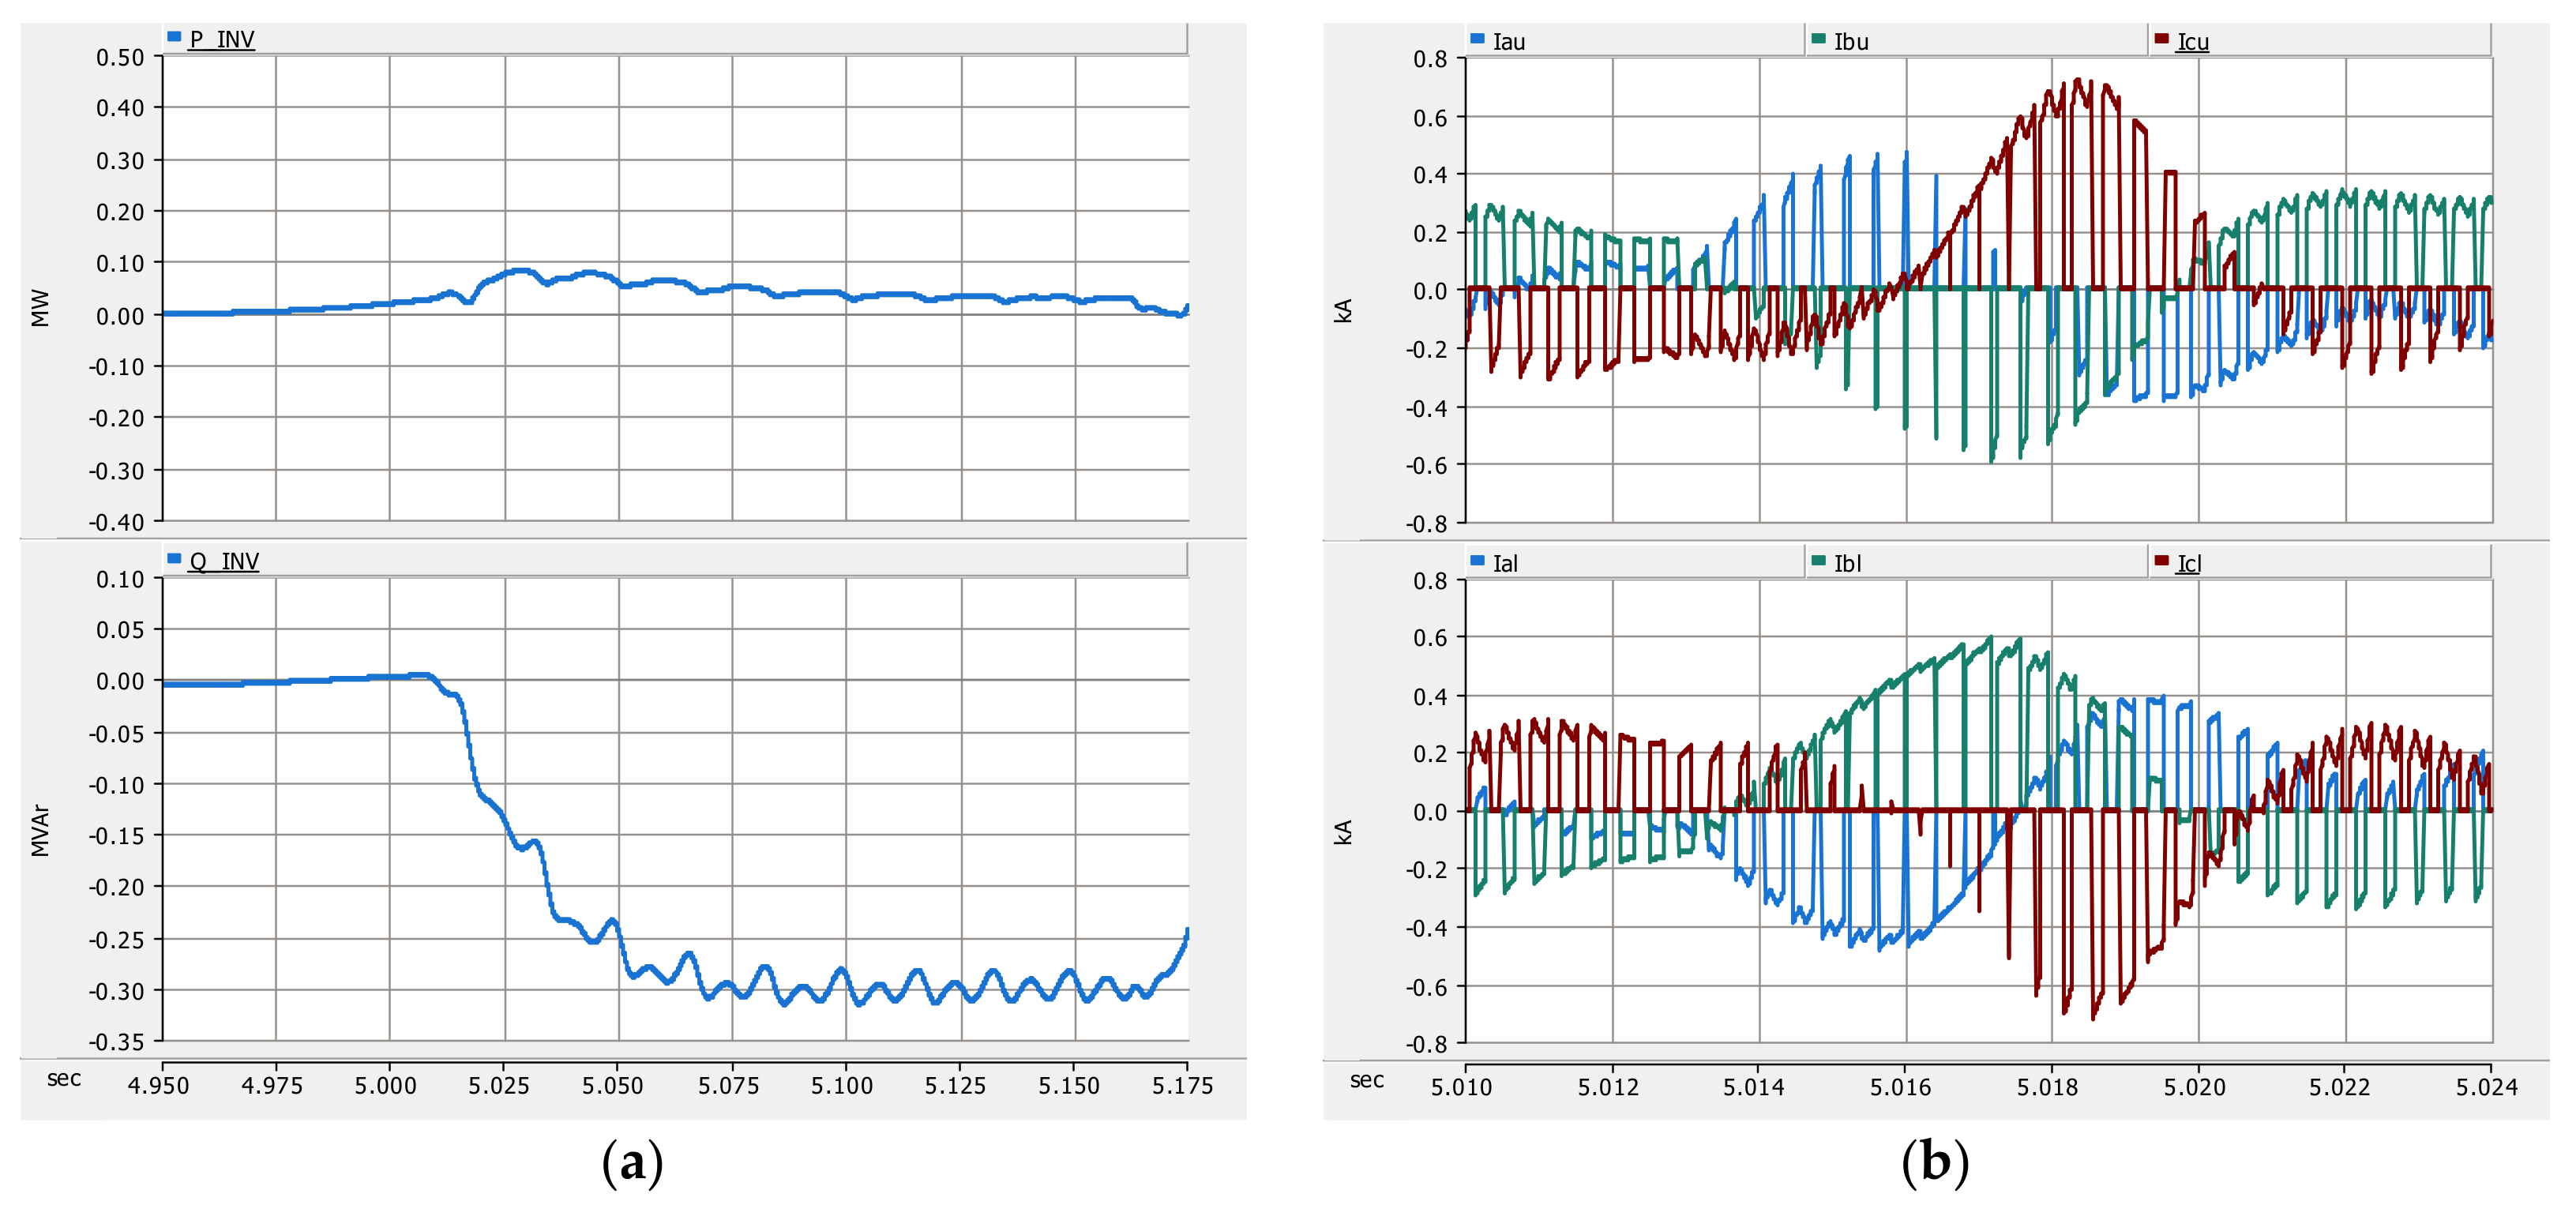This screenshot has width=2576, height=1220.
Task: Click the dark red Icu legend swatch
Action: point(2161,39)
